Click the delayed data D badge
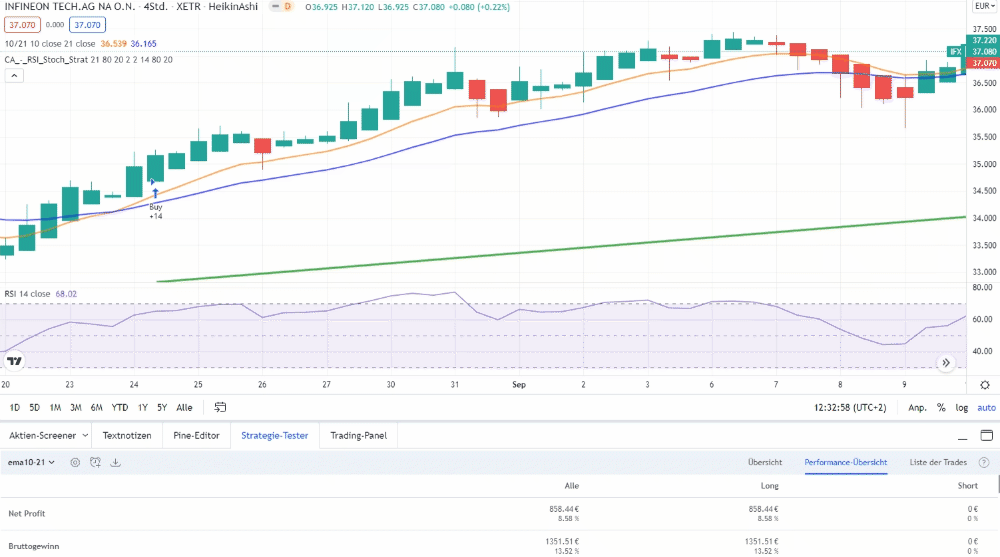The width and height of the screenshot is (1000, 557). point(288,6)
